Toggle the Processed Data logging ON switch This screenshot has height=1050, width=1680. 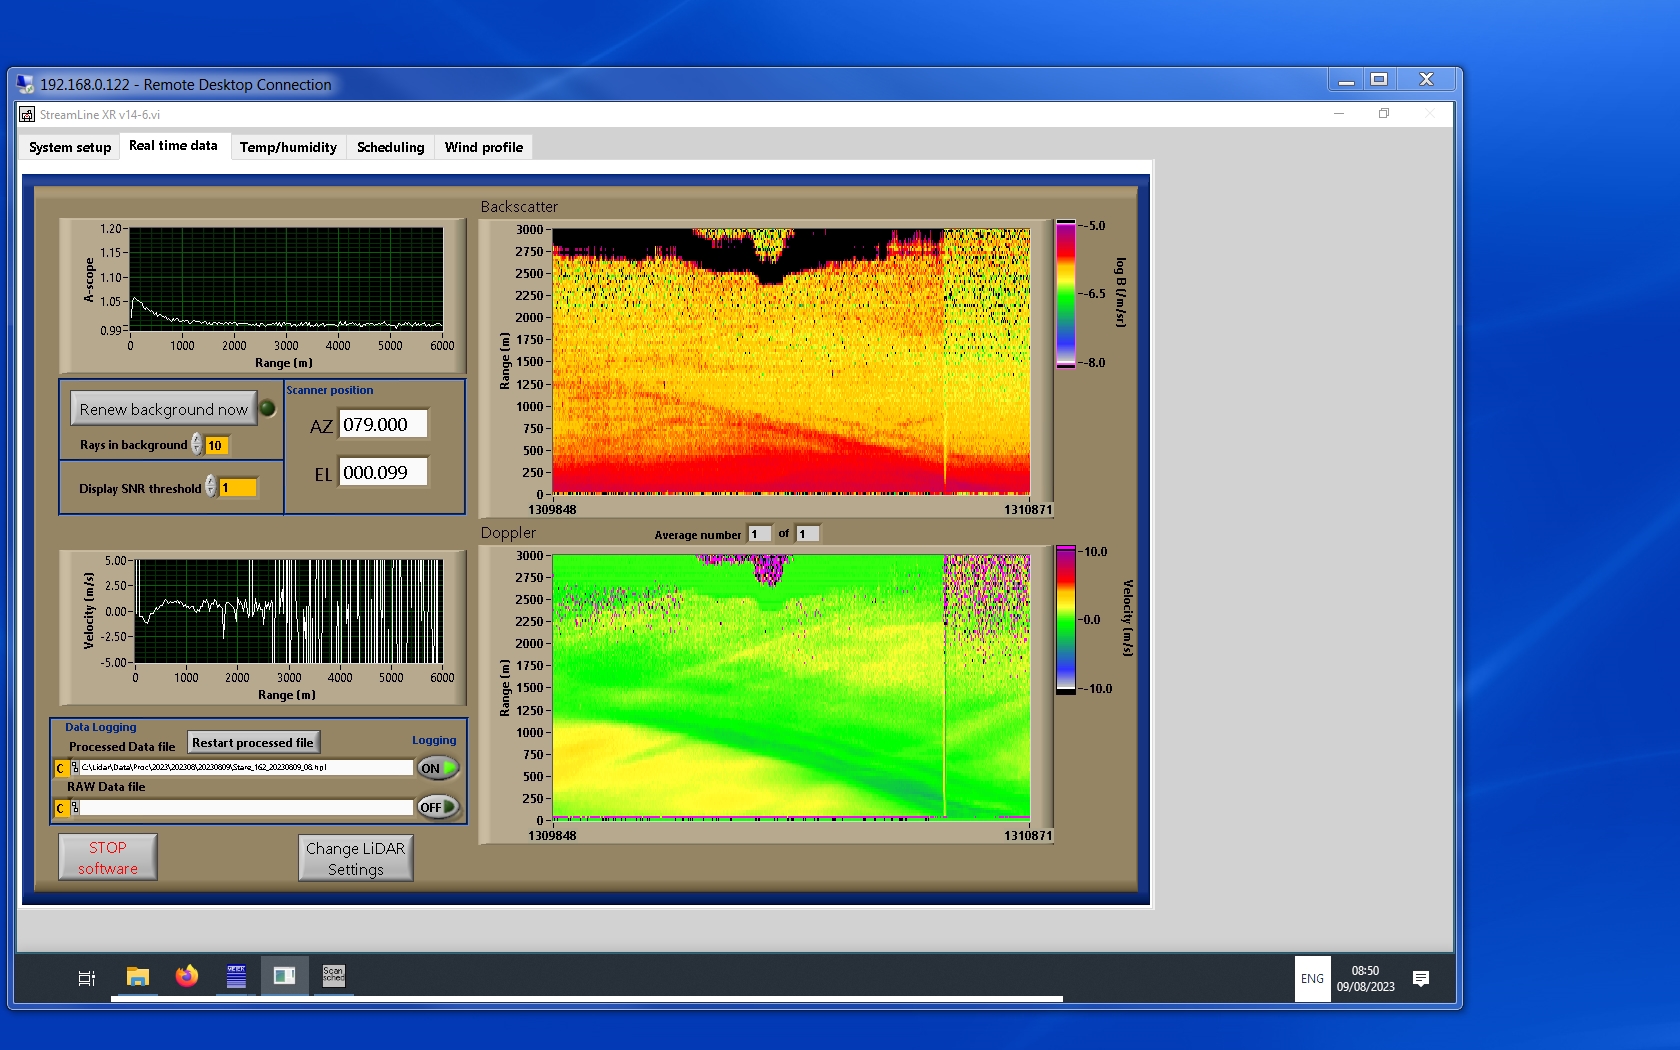438,768
